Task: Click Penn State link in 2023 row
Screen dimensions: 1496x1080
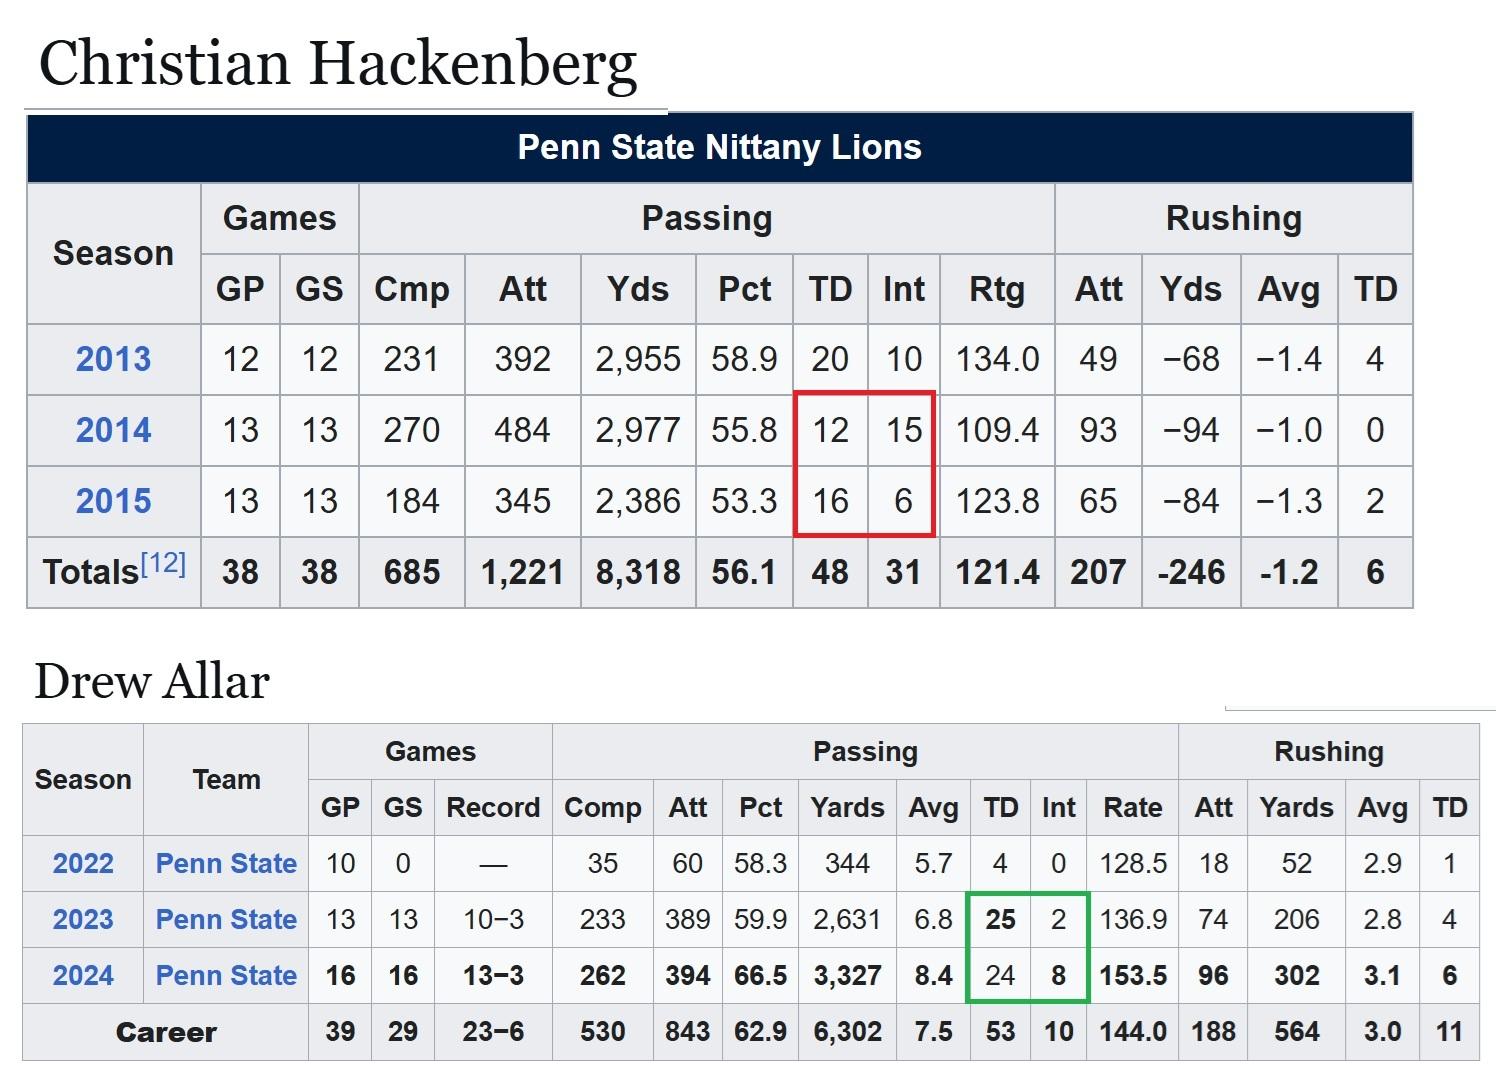Action: 226,919
